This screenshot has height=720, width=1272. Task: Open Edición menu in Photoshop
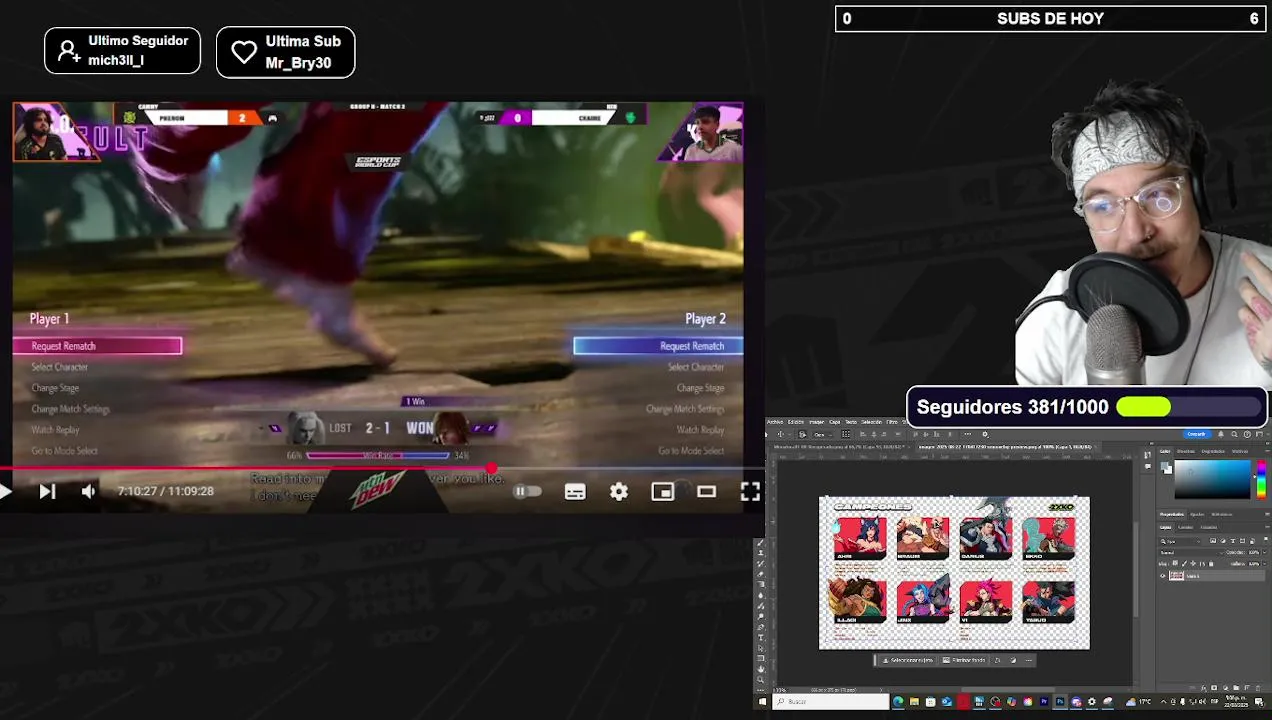[x=796, y=422]
